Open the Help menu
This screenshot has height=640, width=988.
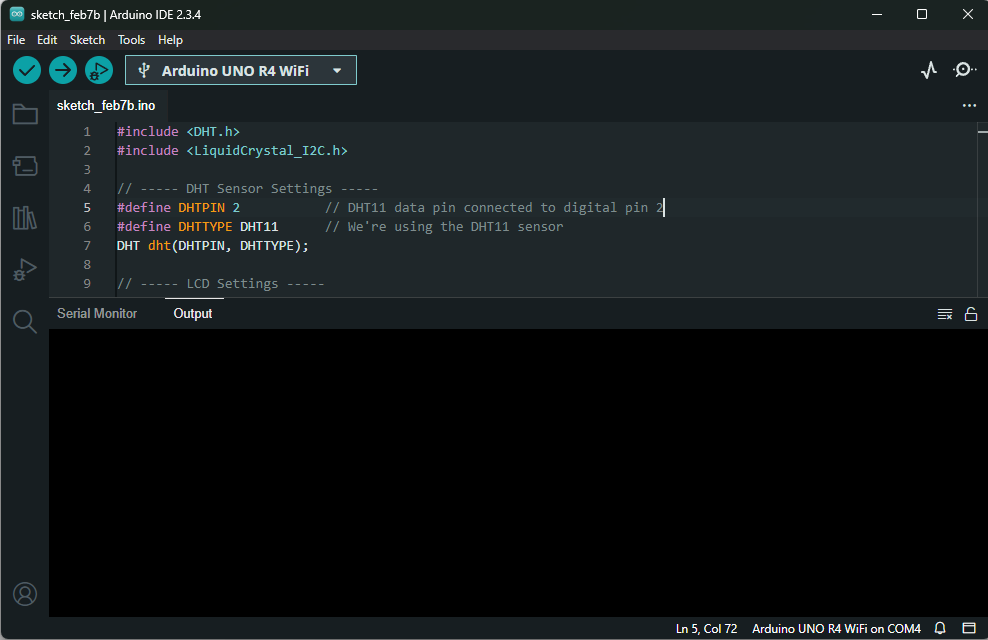pos(170,40)
